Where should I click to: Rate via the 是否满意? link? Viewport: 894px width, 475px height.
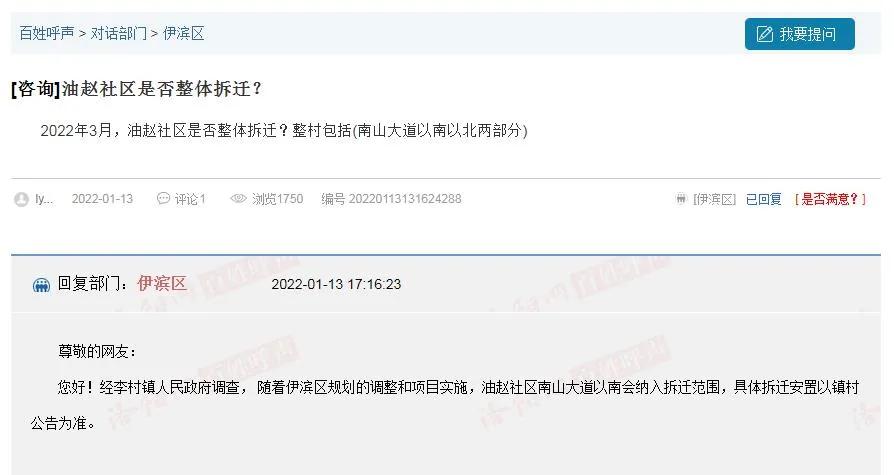click(830, 199)
